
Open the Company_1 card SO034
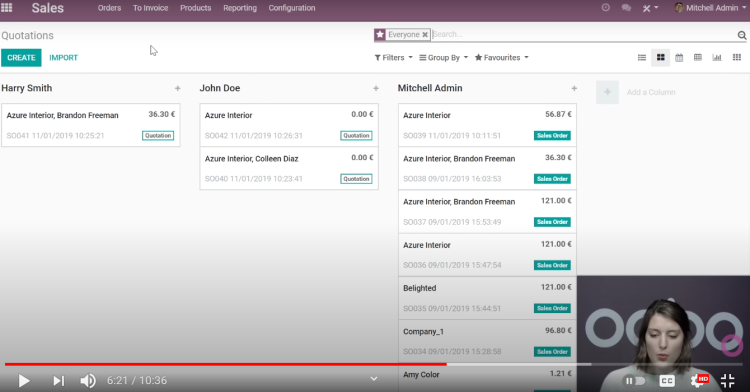[487, 341]
